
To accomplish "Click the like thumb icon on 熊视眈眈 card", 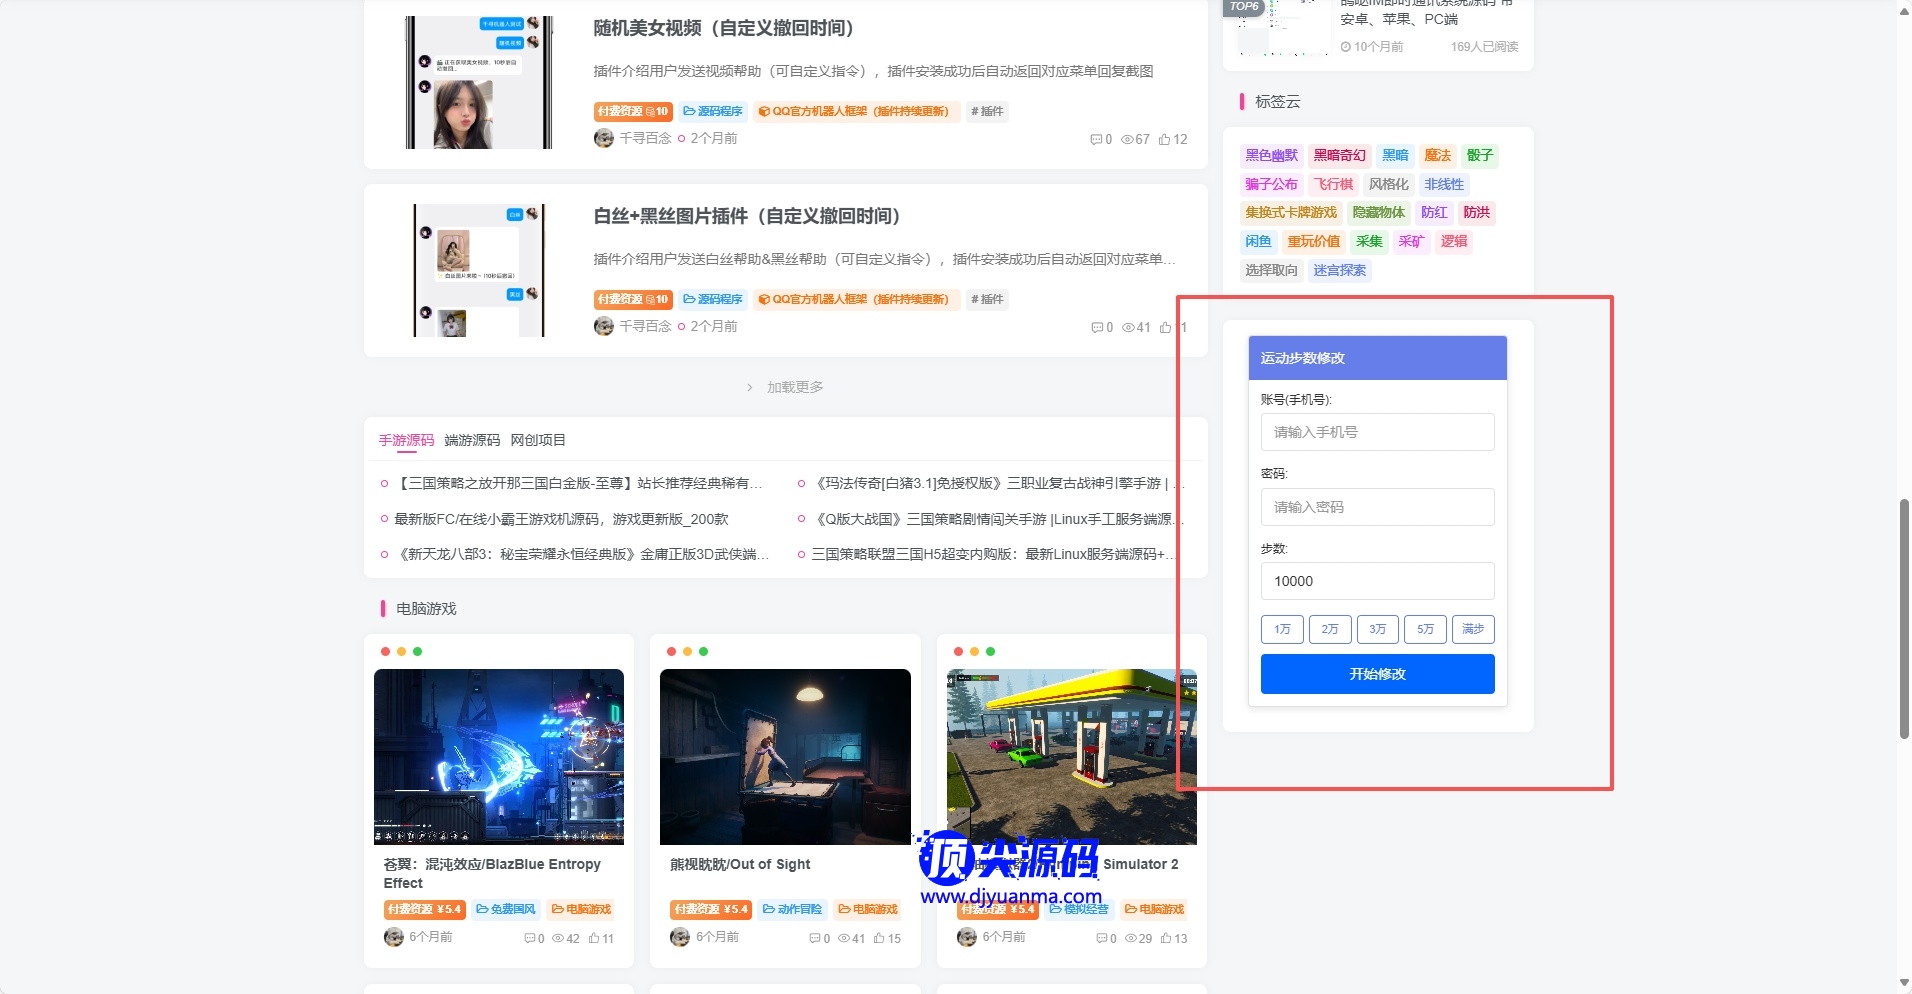I will [879, 939].
